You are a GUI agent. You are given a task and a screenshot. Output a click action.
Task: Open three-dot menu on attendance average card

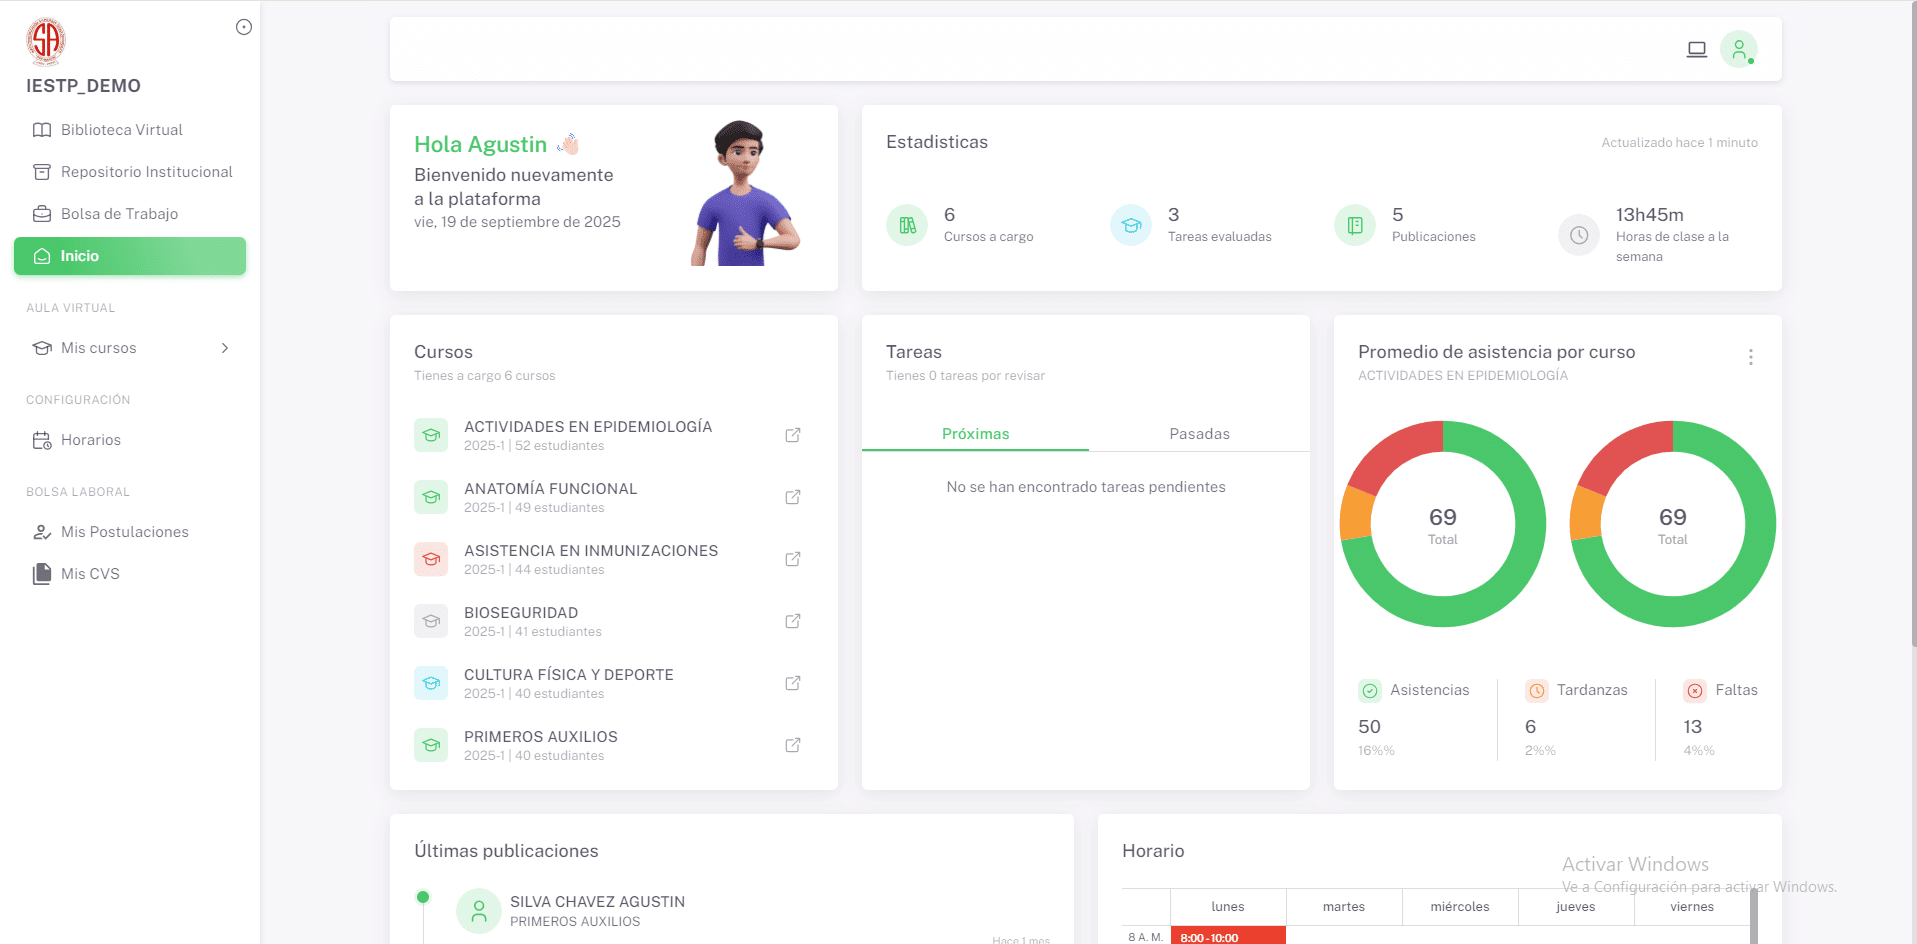point(1750,357)
